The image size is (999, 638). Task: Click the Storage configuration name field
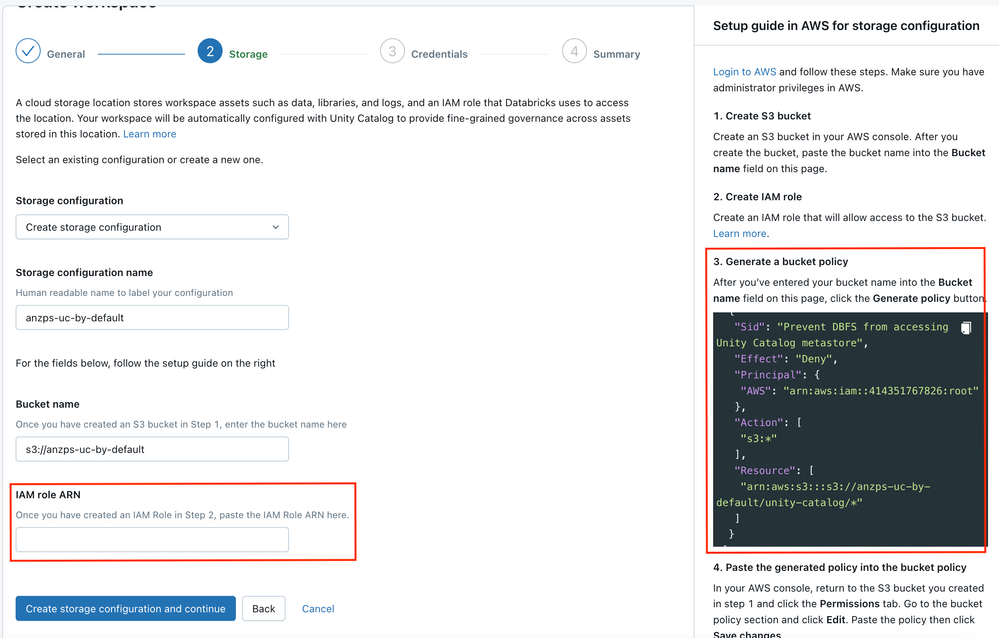[152, 317]
